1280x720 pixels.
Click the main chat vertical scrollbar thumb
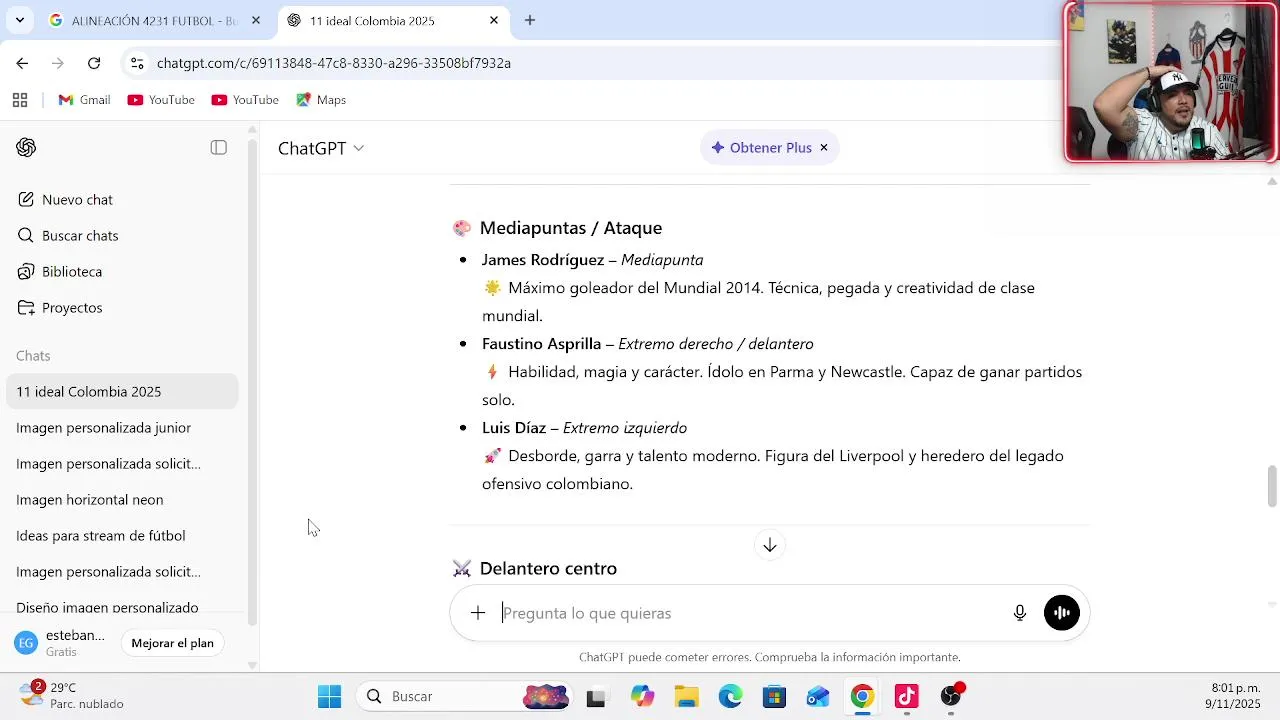coord(1272,486)
